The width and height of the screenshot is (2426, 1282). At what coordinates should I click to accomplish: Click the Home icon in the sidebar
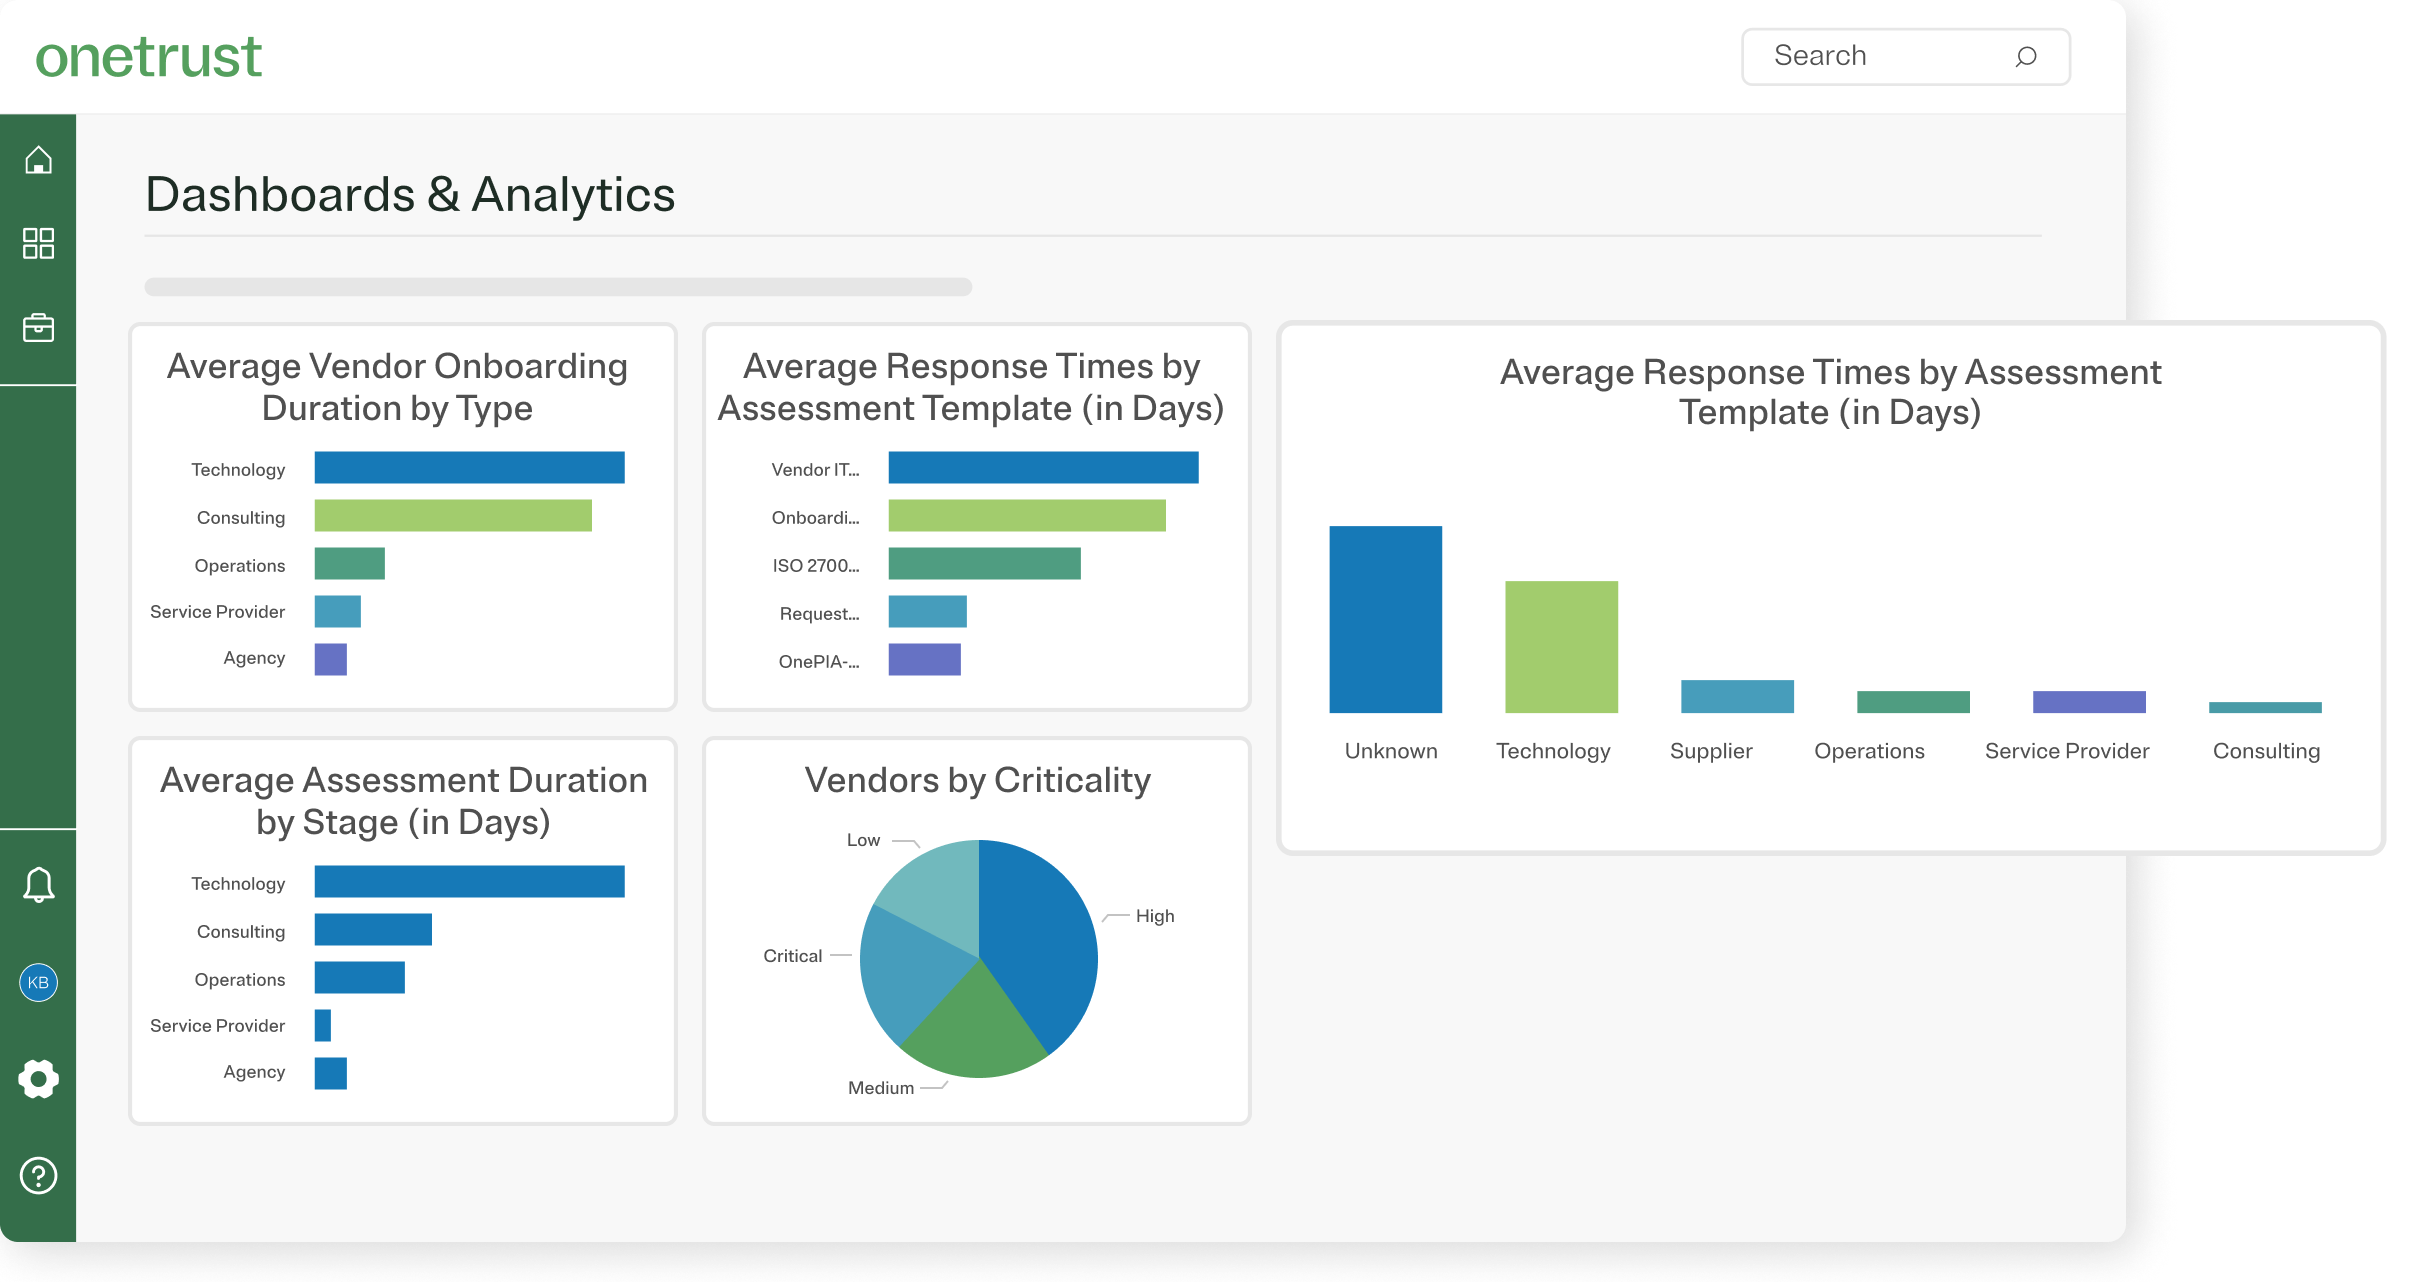(39, 158)
